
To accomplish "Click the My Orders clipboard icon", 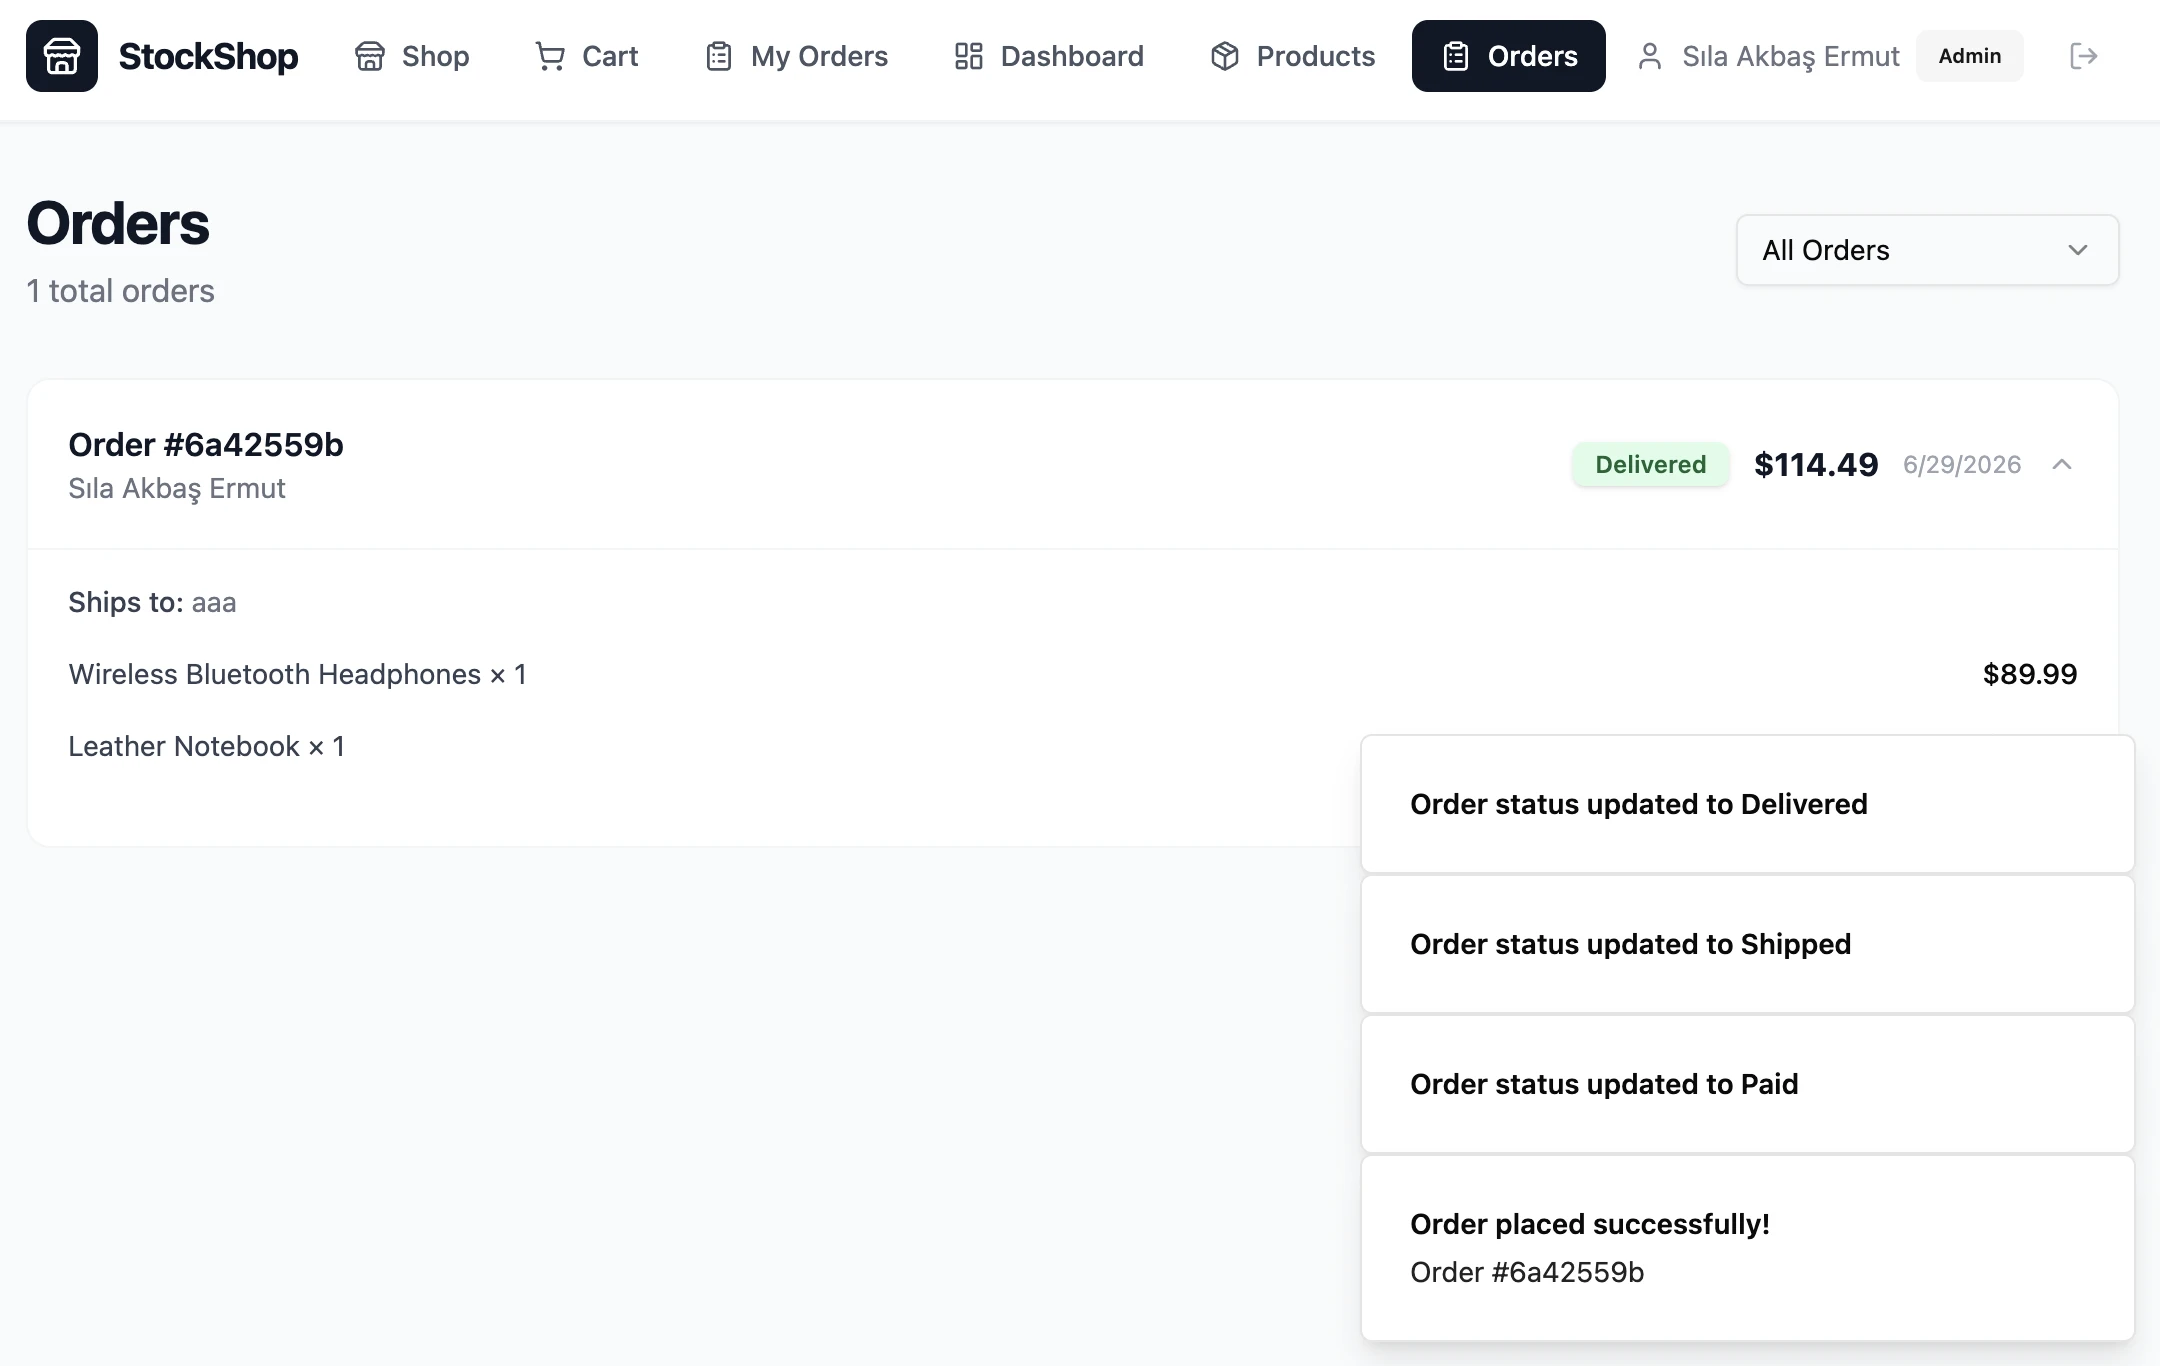I will click(719, 56).
